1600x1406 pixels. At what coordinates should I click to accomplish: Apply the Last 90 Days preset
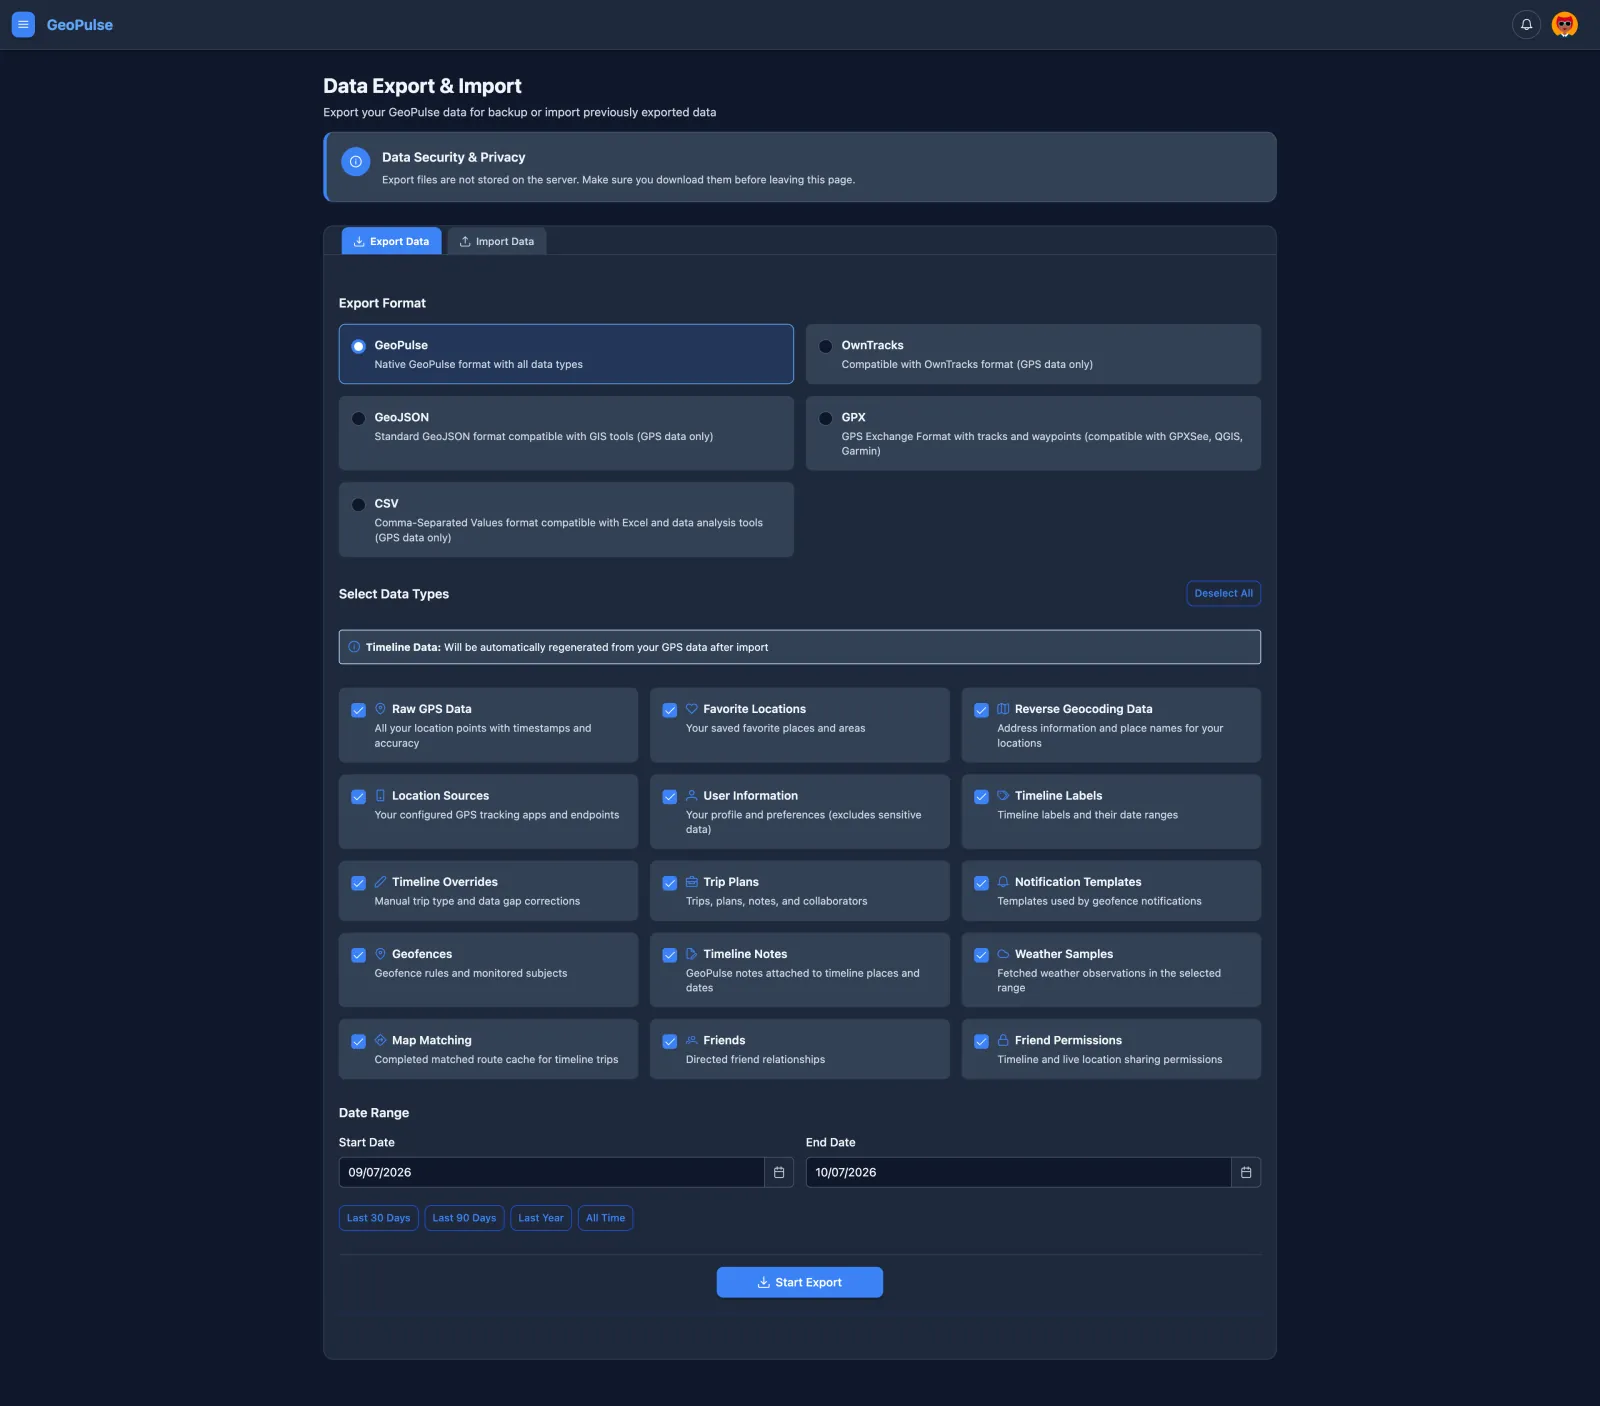coord(464,1218)
